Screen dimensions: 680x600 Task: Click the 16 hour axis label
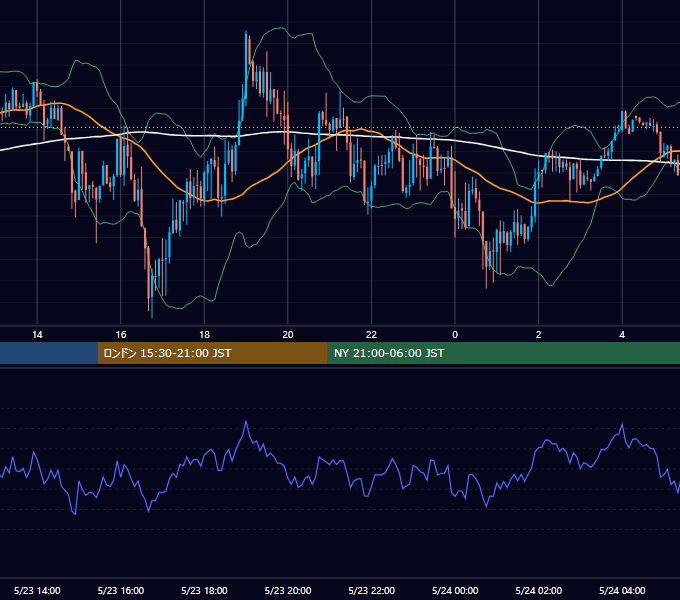click(x=121, y=335)
